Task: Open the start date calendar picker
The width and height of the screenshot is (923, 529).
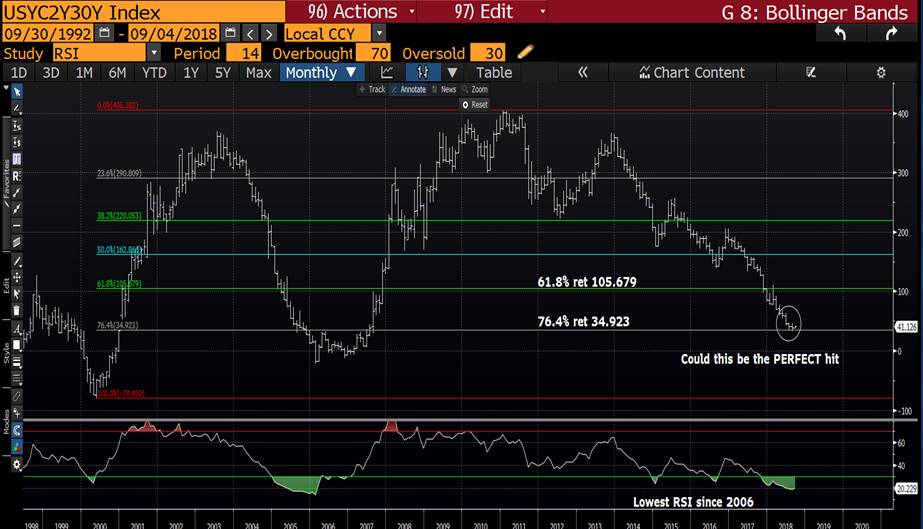Action: [106, 33]
